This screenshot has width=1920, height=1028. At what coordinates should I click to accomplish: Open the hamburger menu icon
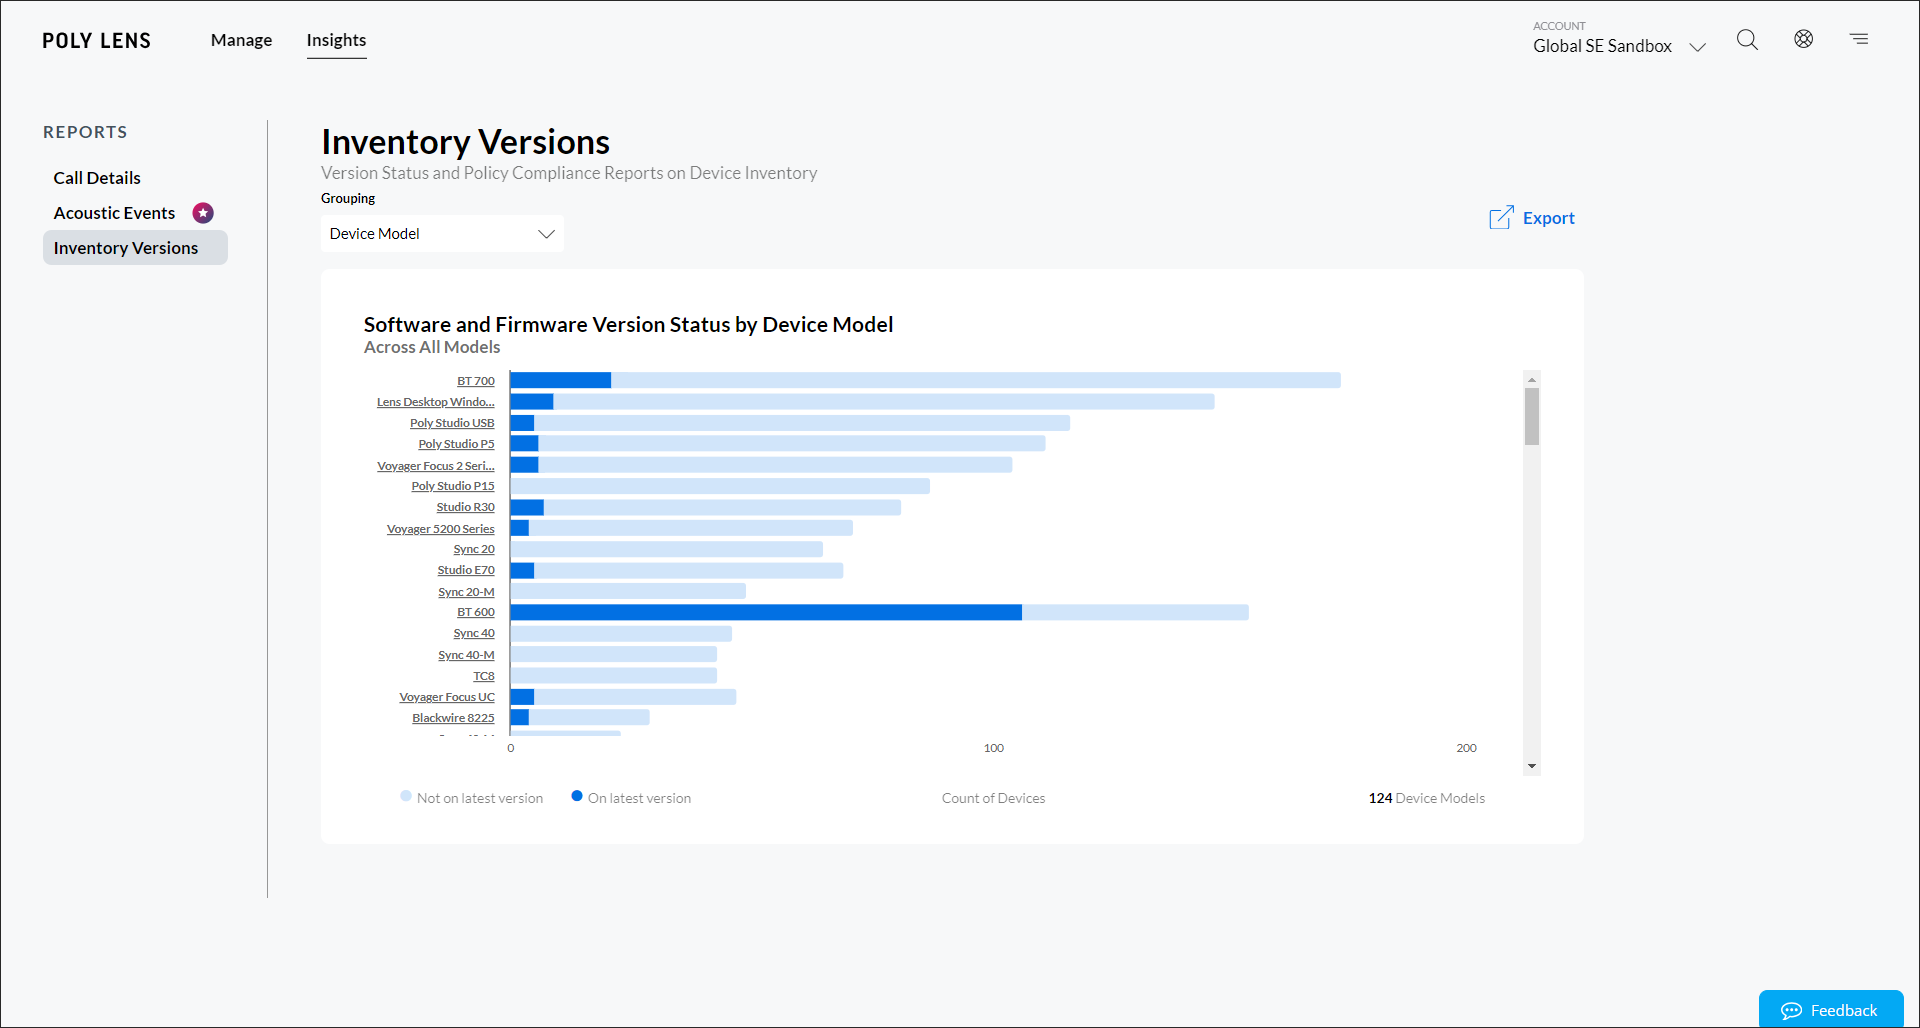tap(1859, 39)
